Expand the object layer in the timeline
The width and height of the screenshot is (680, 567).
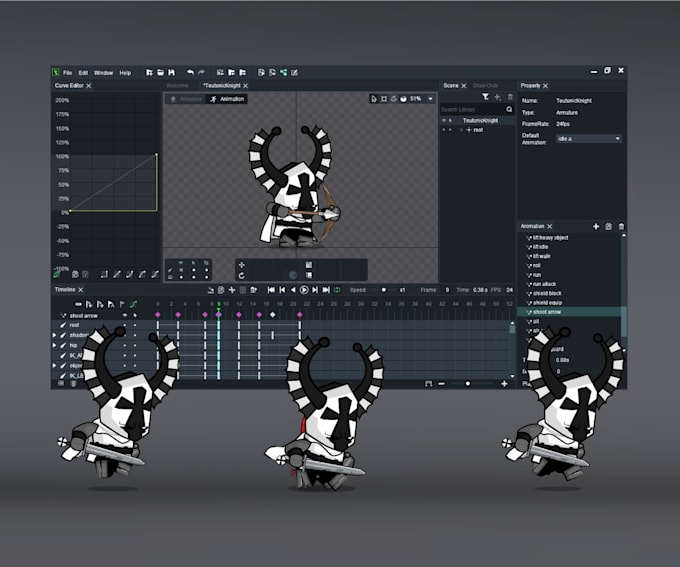click(54, 366)
